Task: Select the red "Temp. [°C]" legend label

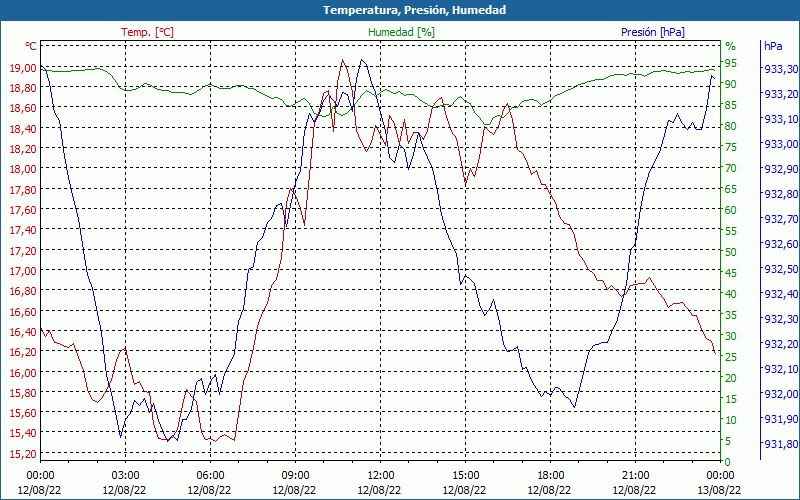Action: (x=147, y=32)
